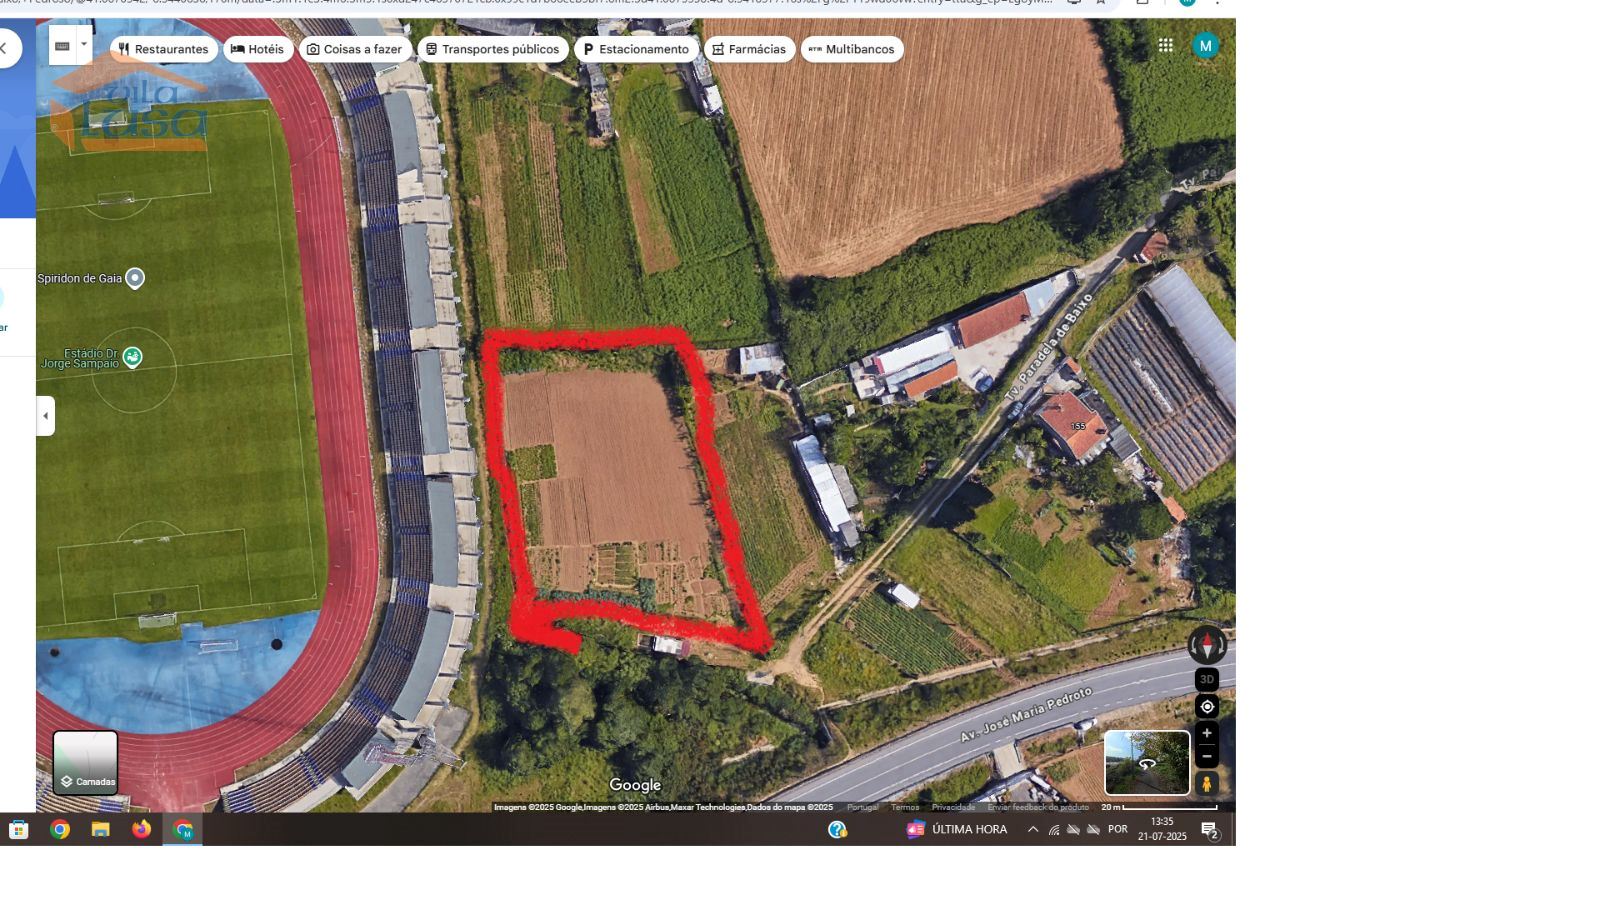Open the Street View thumbnail preview
The height and width of the screenshot is (900, 1600).
[1147, 763]
